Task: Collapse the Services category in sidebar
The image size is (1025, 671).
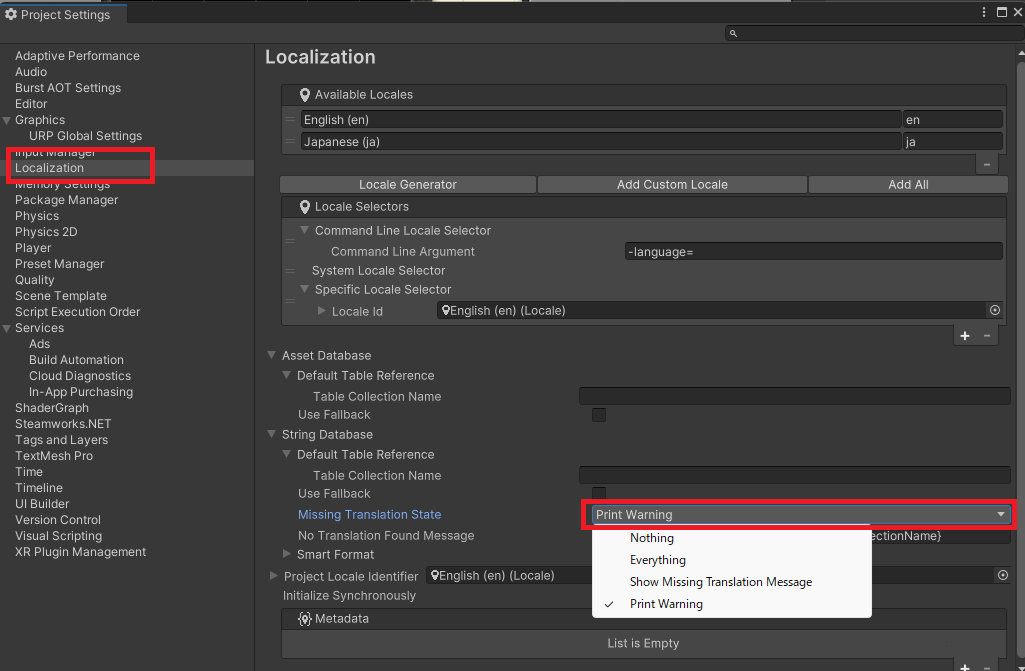Action: (x=7, y=328)
